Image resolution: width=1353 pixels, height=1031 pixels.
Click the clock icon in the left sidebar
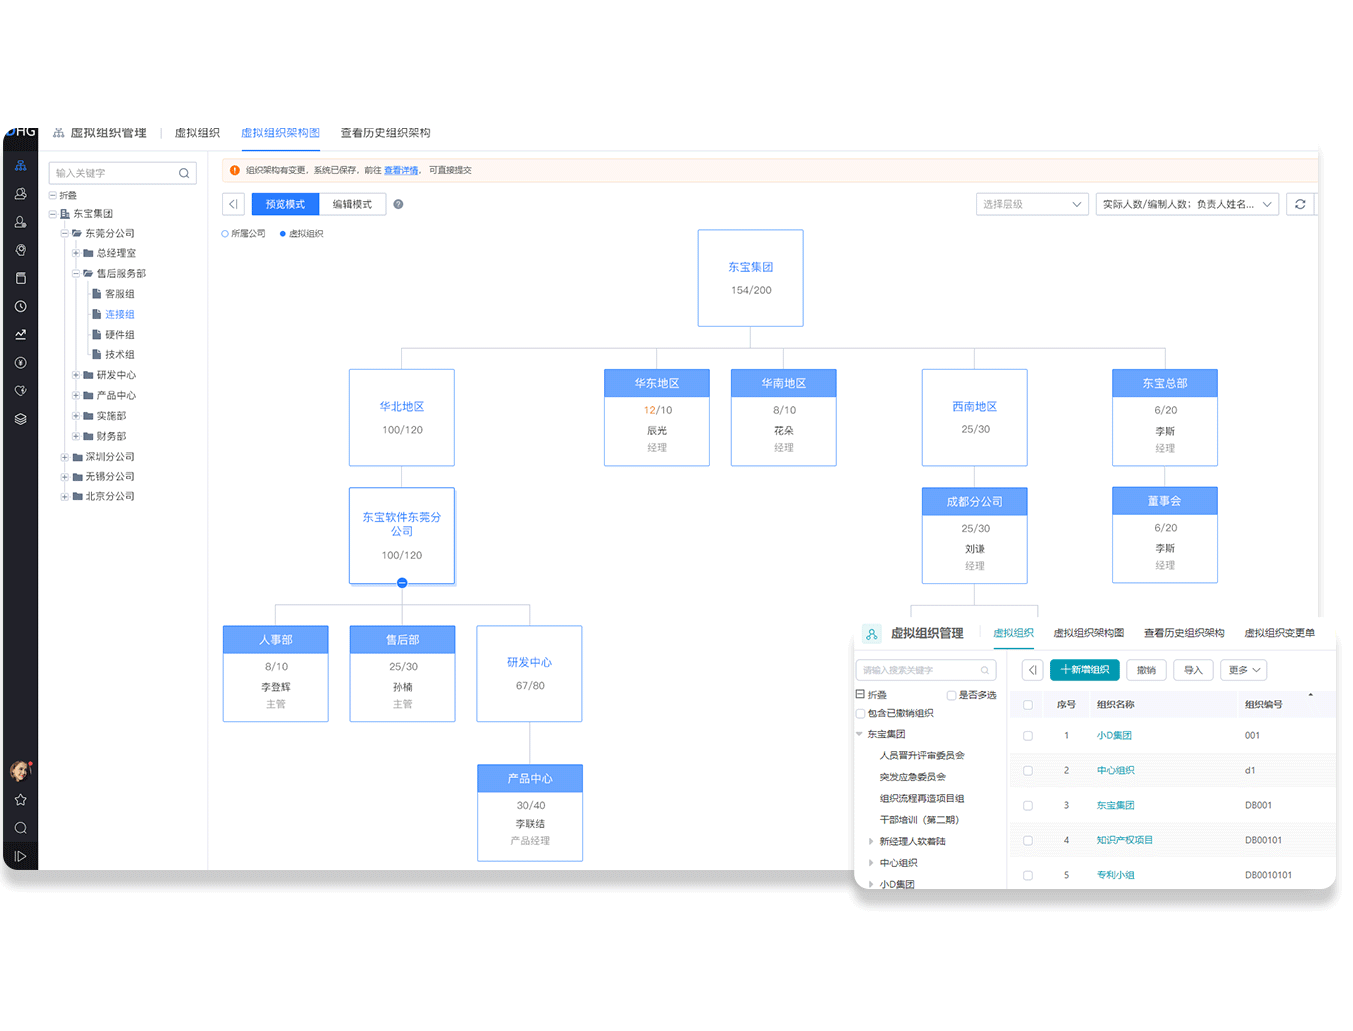20,307
